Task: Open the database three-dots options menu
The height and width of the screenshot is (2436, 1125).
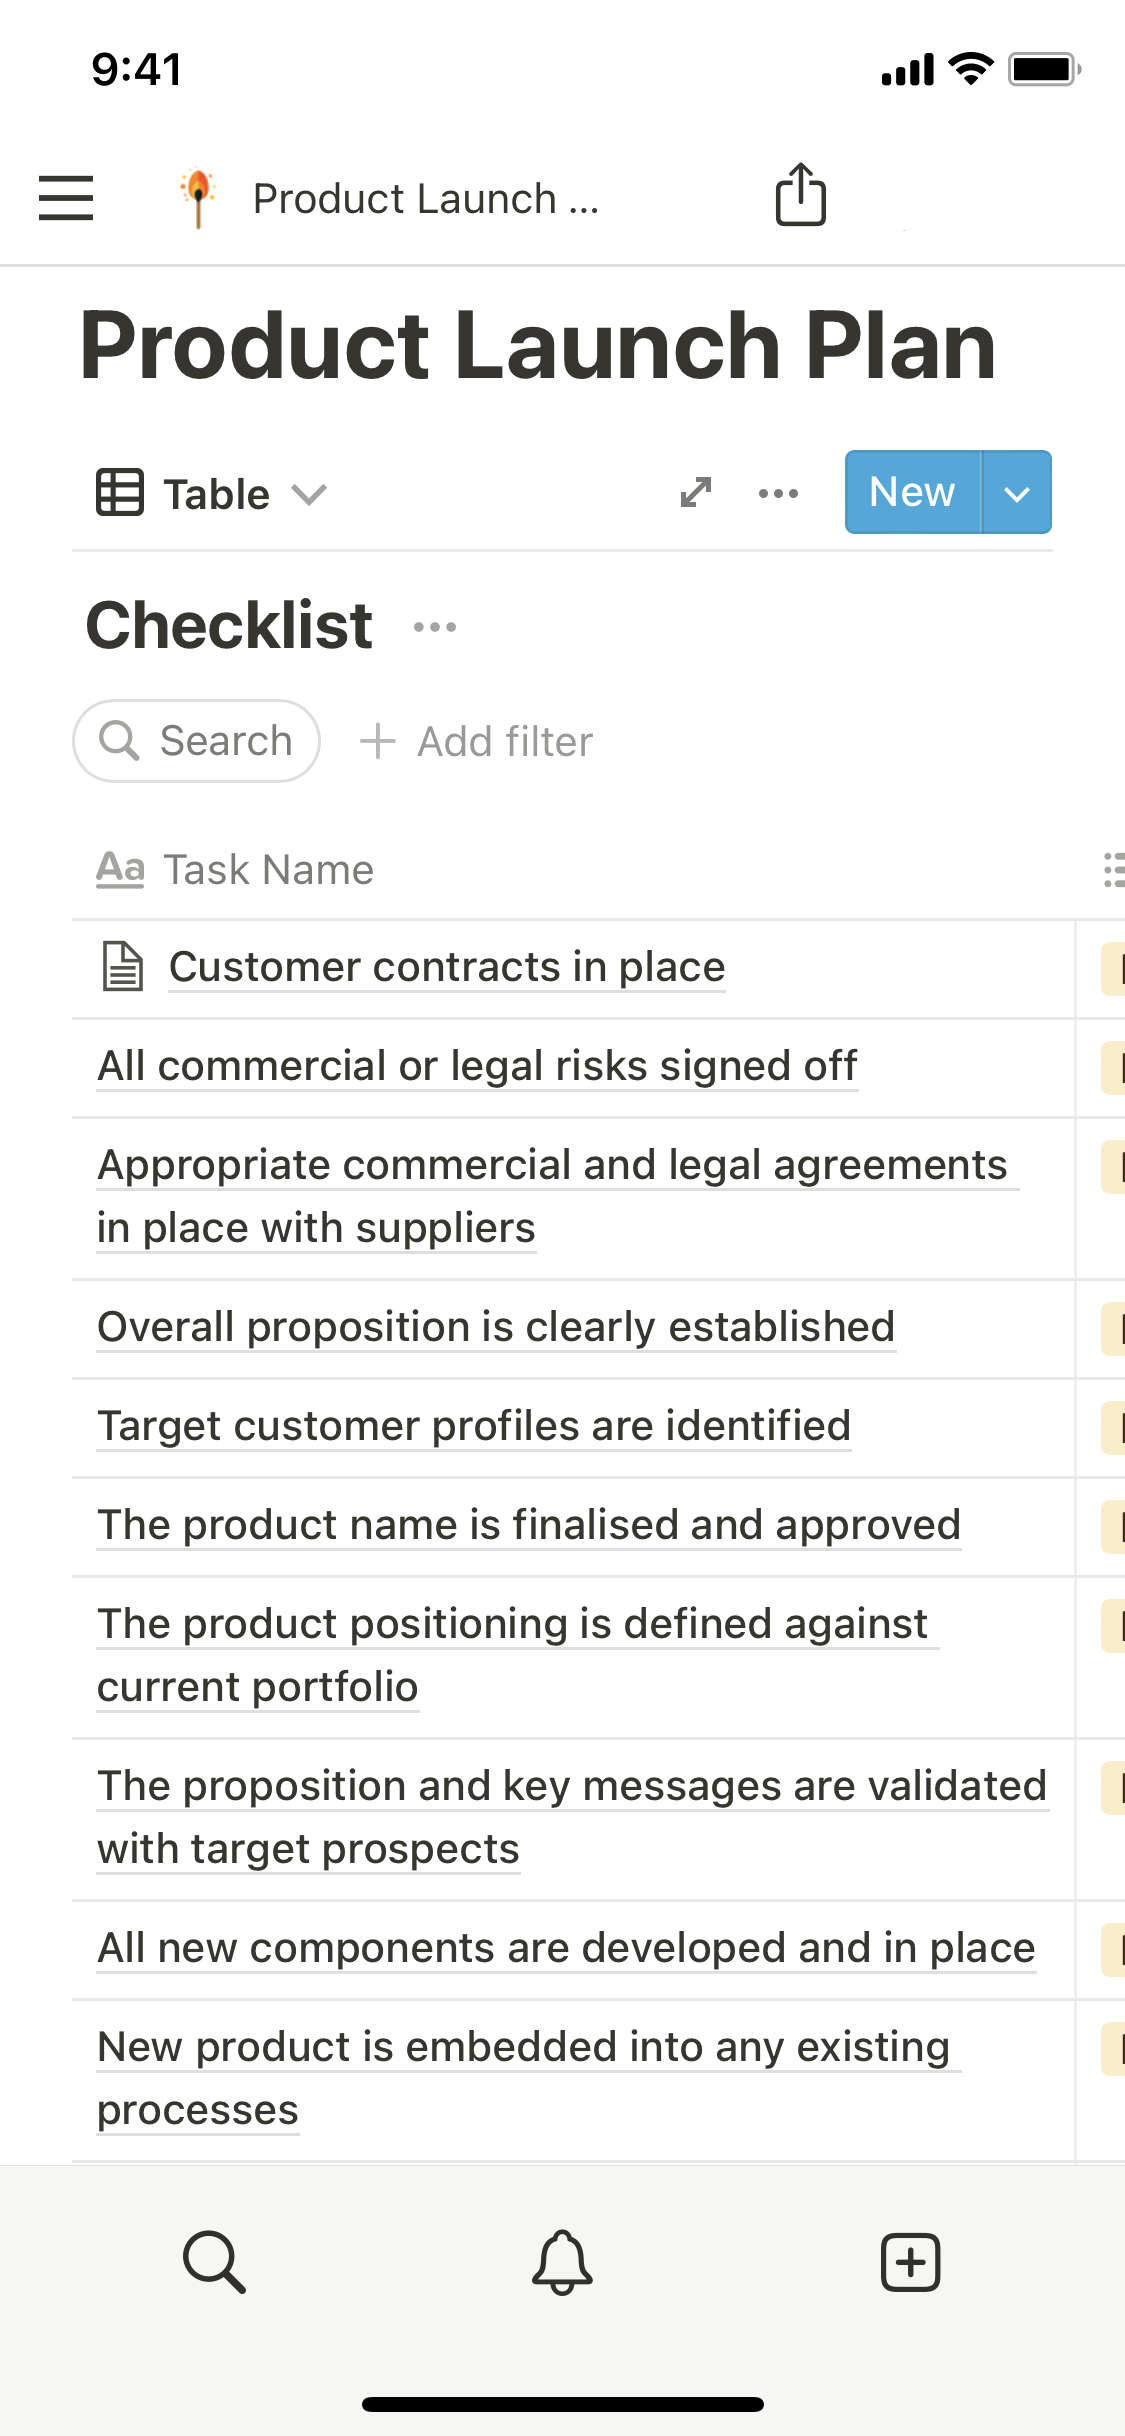Action: coord(778,493)
